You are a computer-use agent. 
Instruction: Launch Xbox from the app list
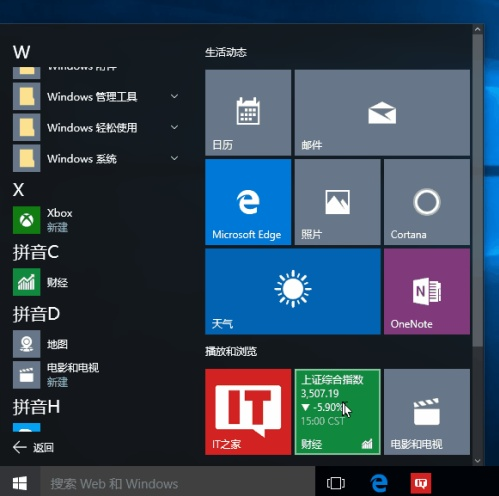click(97, 220)
